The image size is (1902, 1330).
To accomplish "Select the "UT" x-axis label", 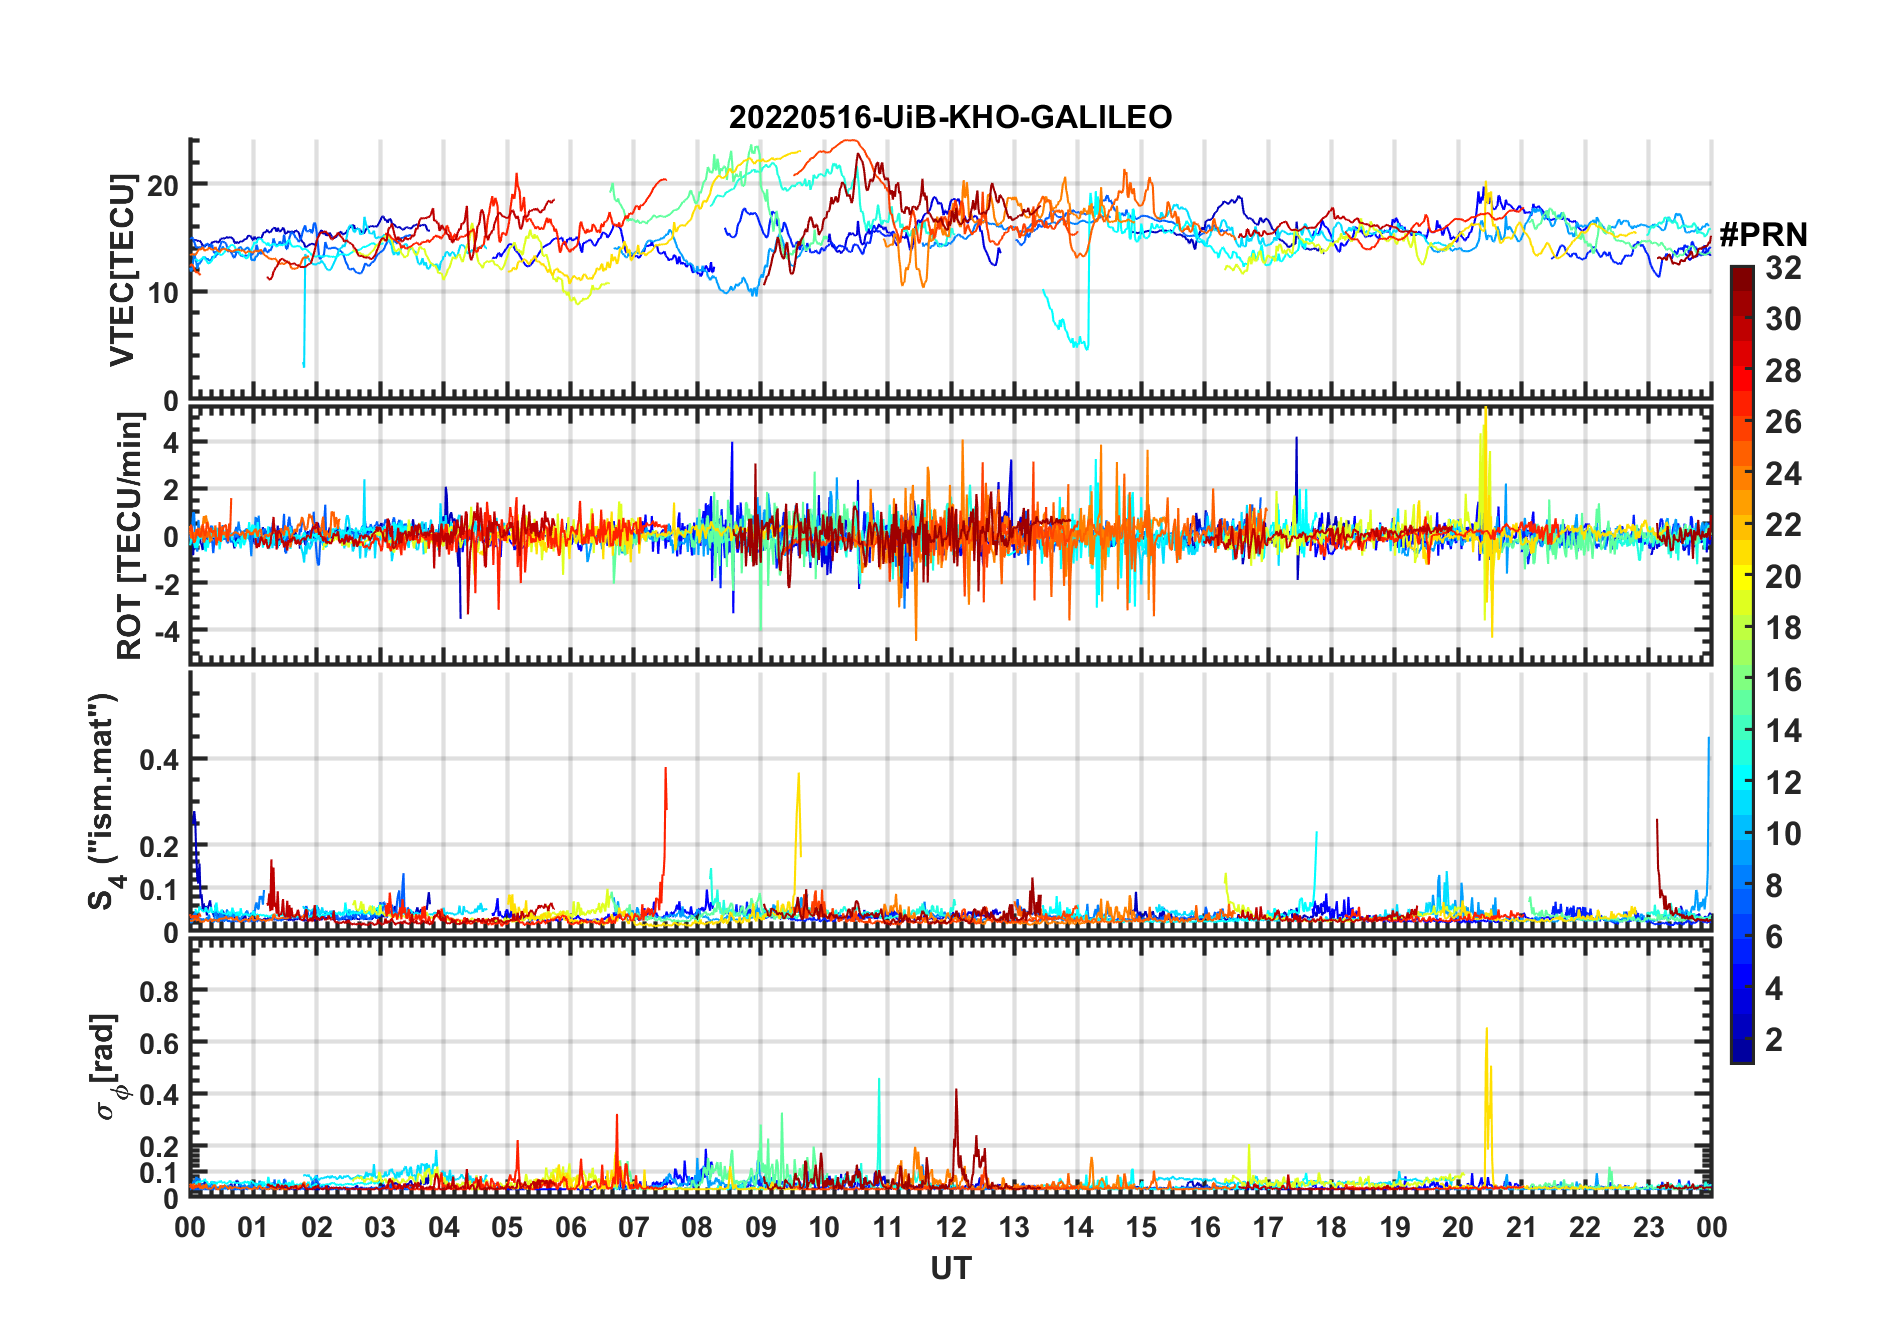I will (950, 1269).
